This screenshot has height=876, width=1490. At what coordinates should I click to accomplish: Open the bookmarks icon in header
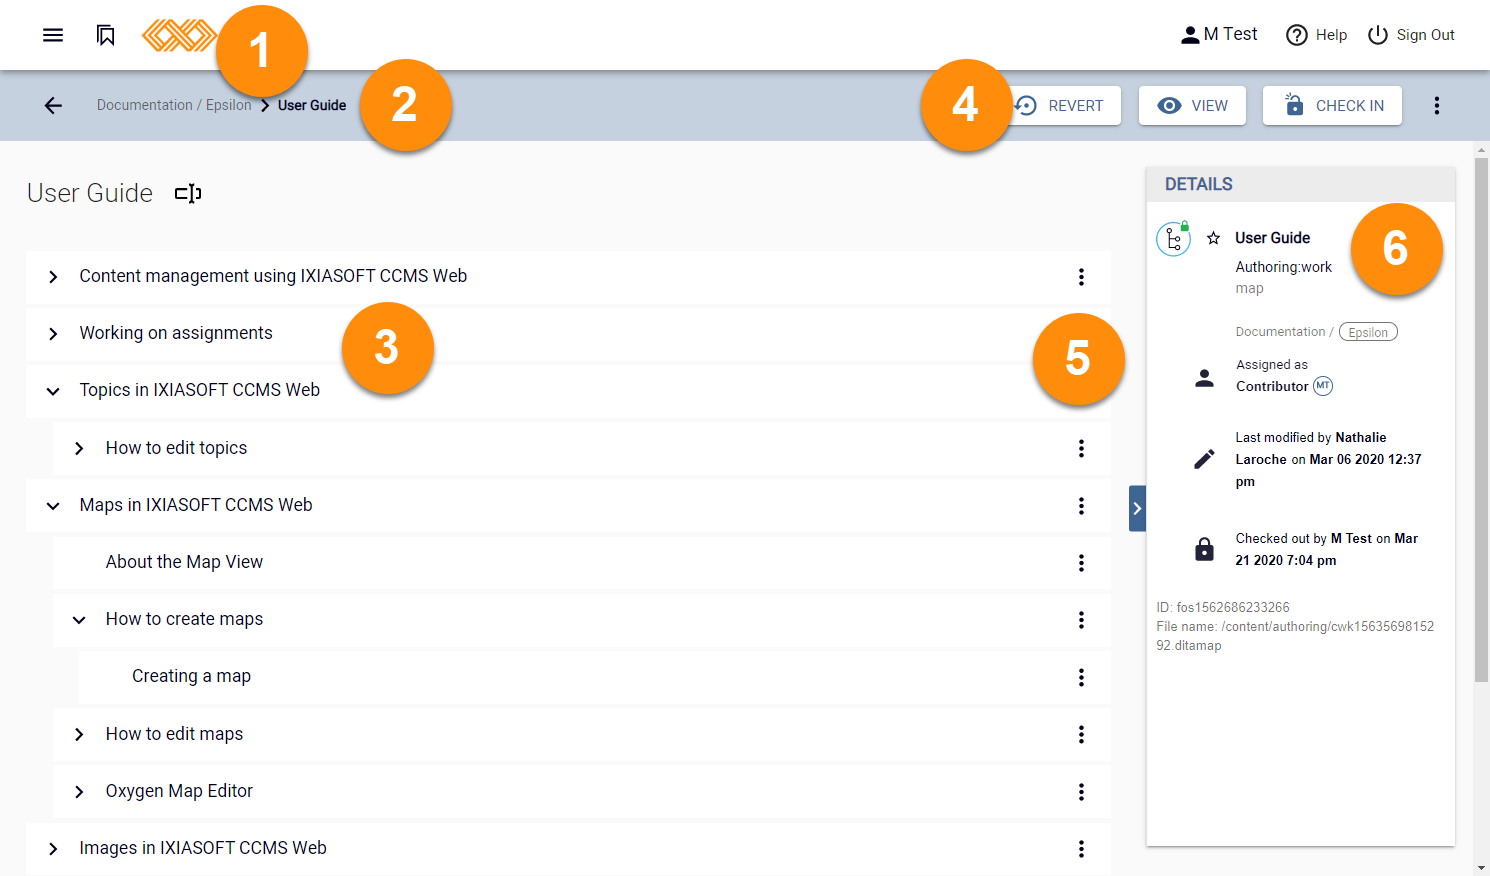(x=105, y=35)
